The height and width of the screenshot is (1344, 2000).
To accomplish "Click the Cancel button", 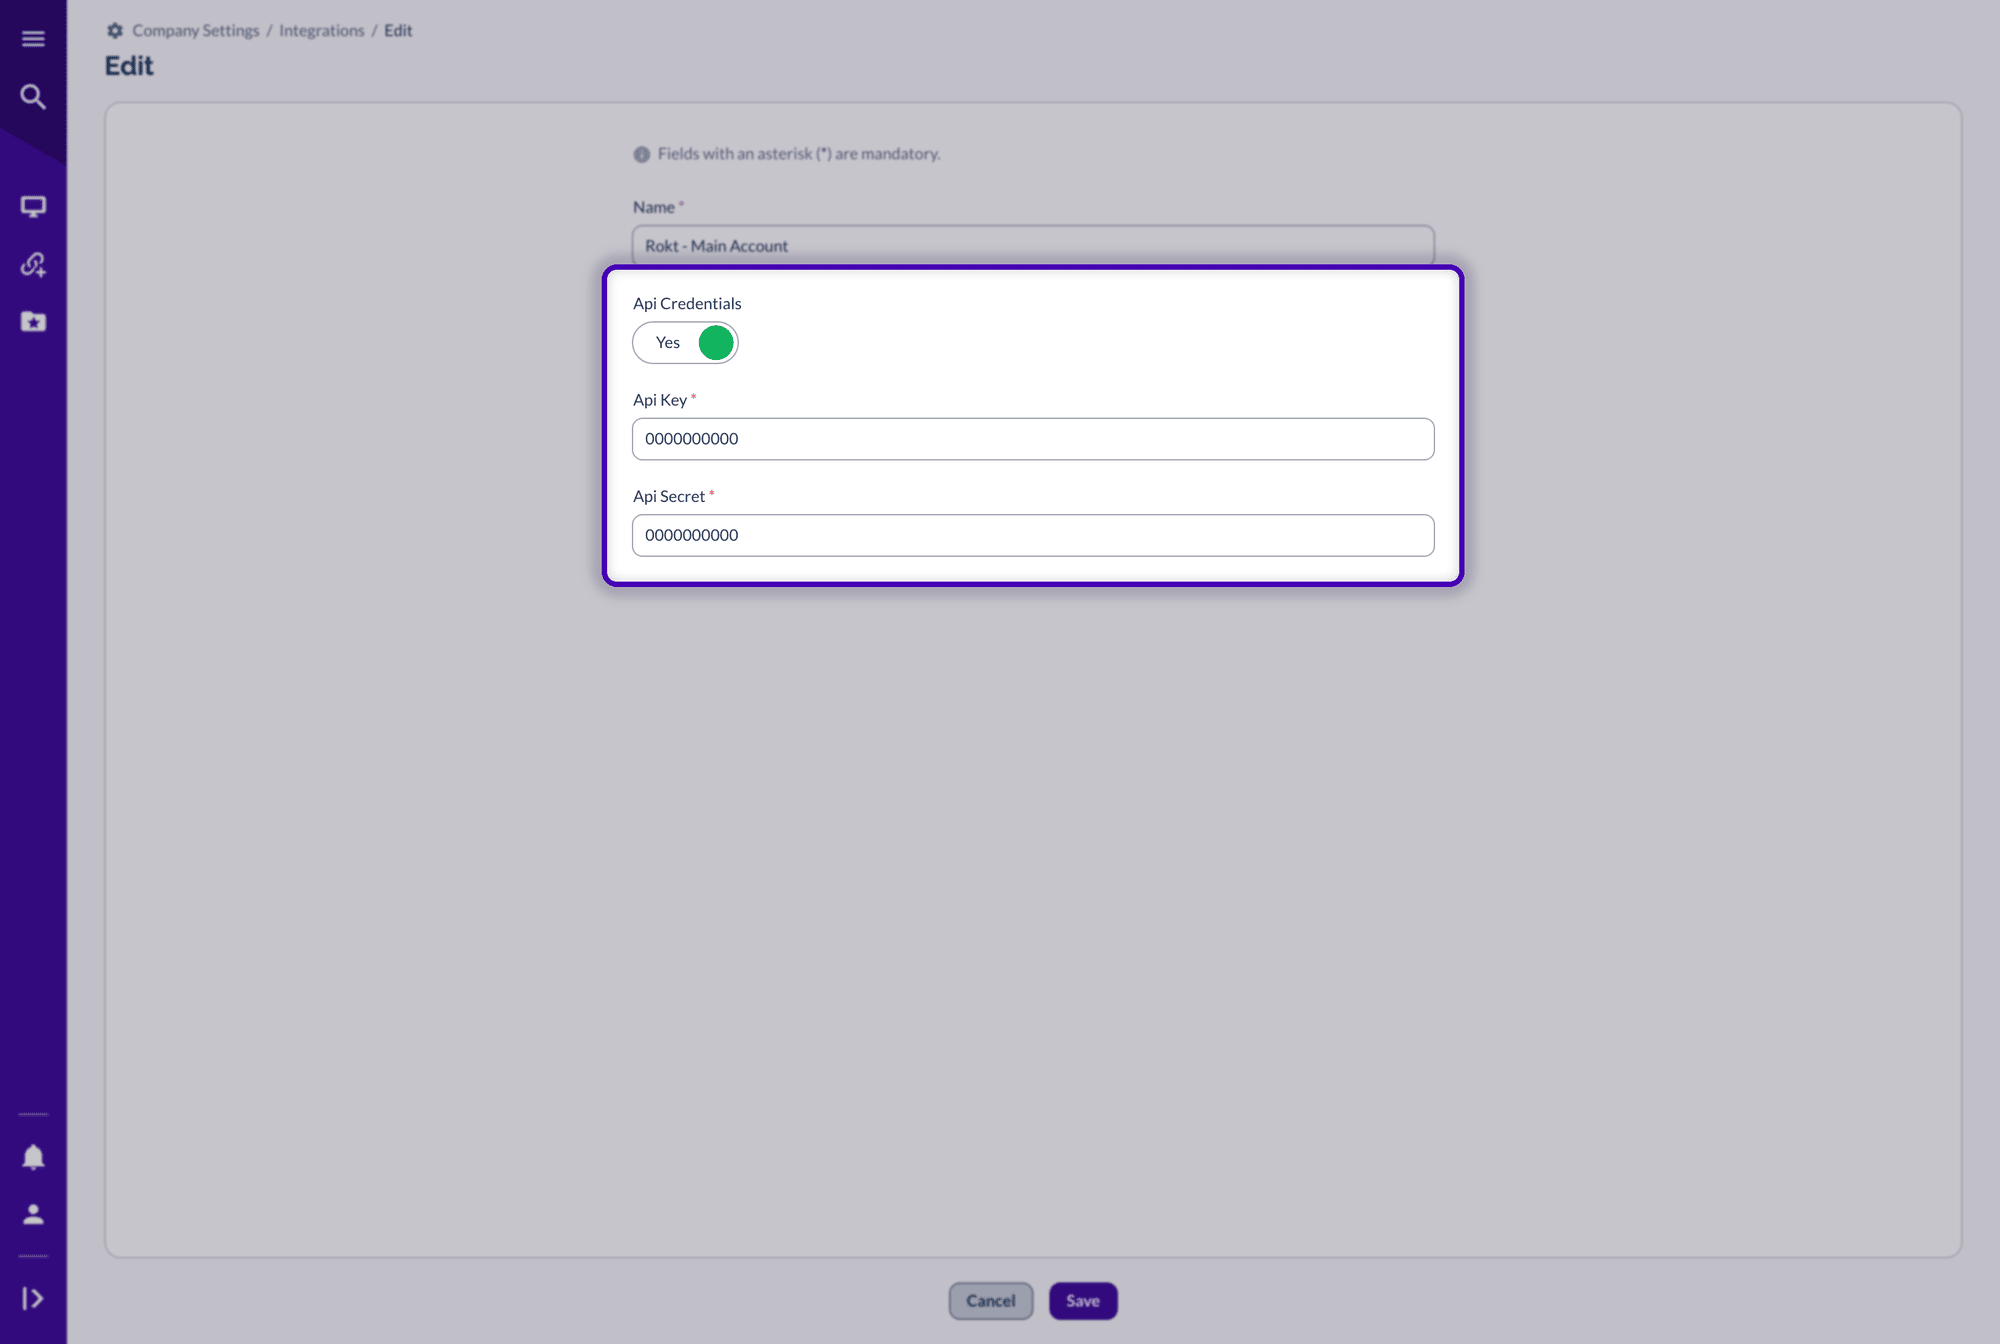I will [991, 1301].
